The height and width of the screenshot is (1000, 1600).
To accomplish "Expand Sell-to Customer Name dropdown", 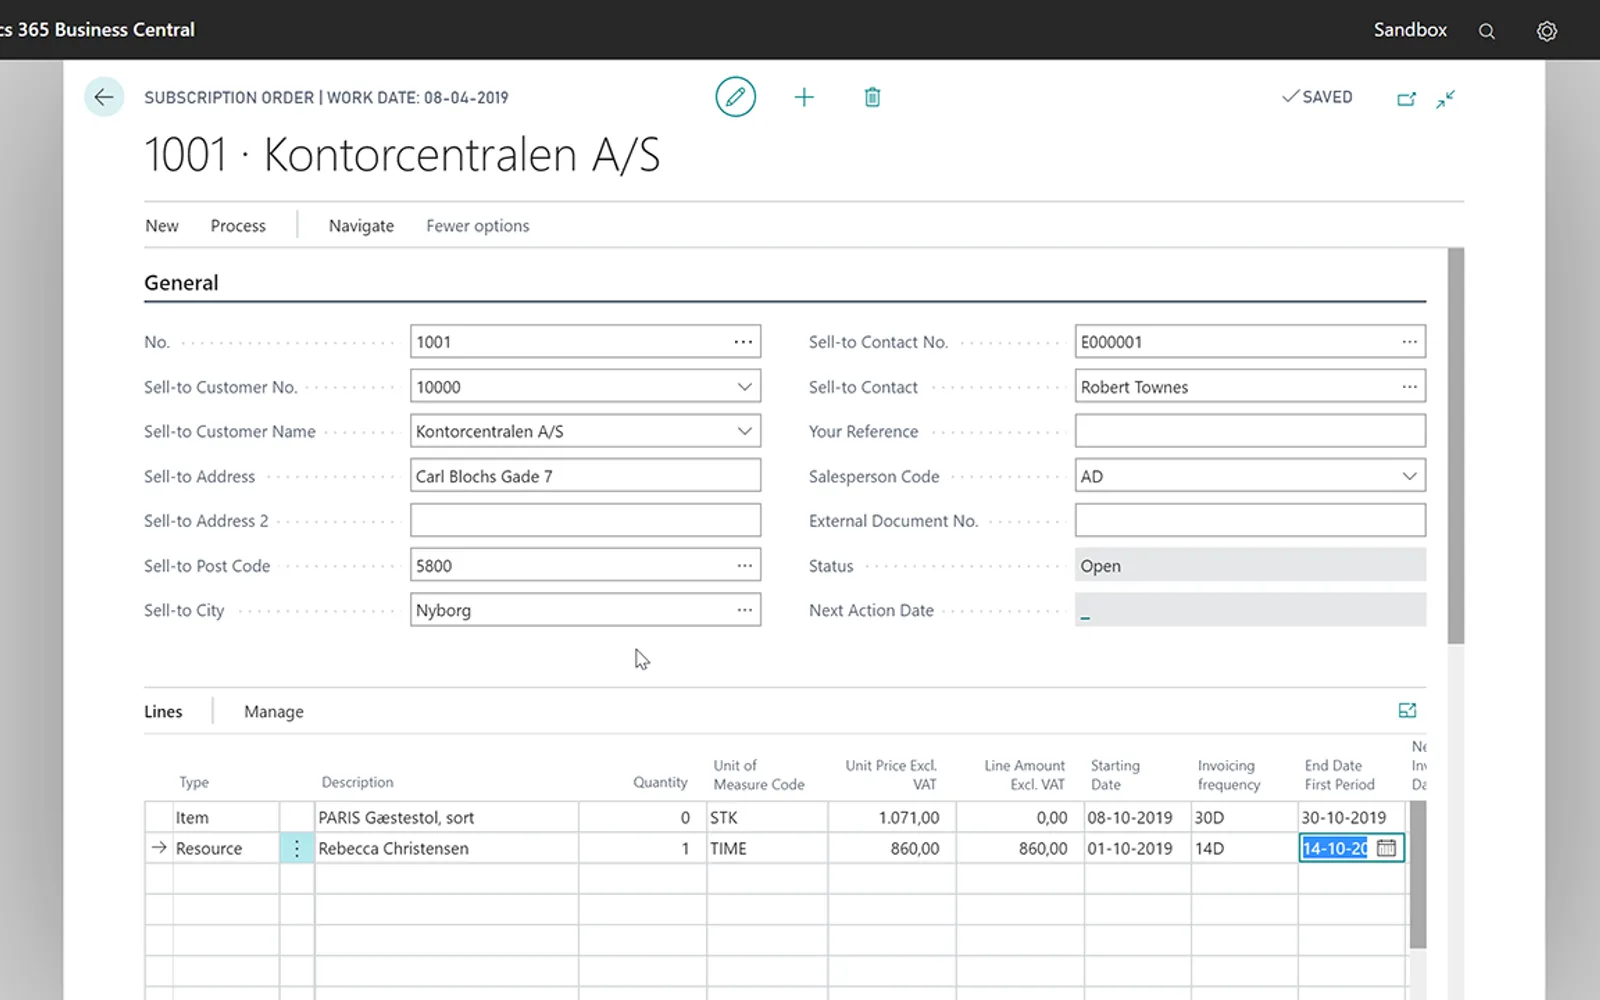I will tap(744, 431).
